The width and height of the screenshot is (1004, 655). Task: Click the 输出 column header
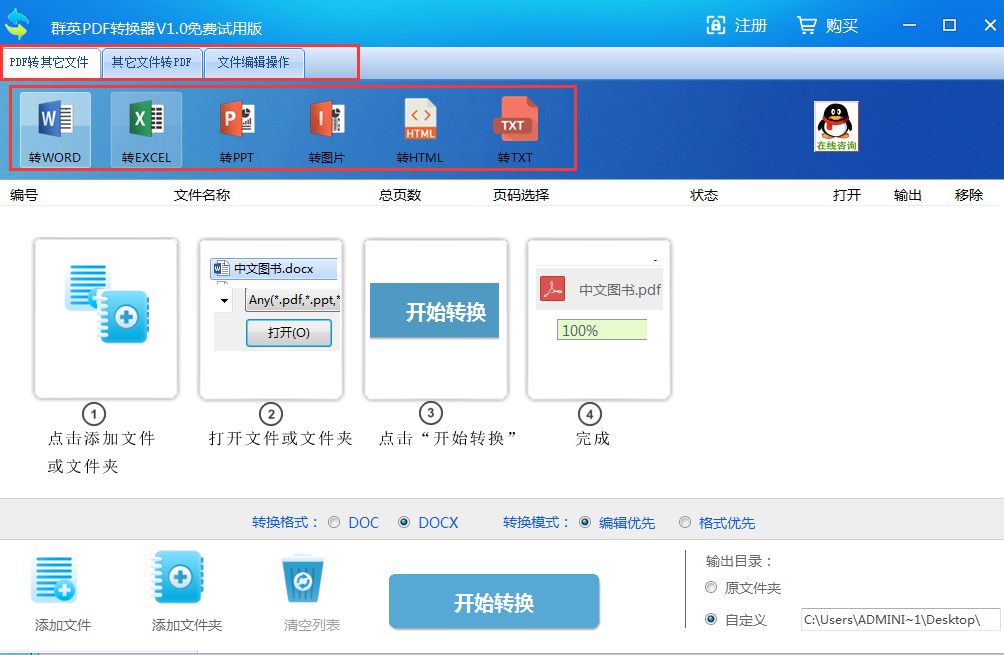click(907, 195)
